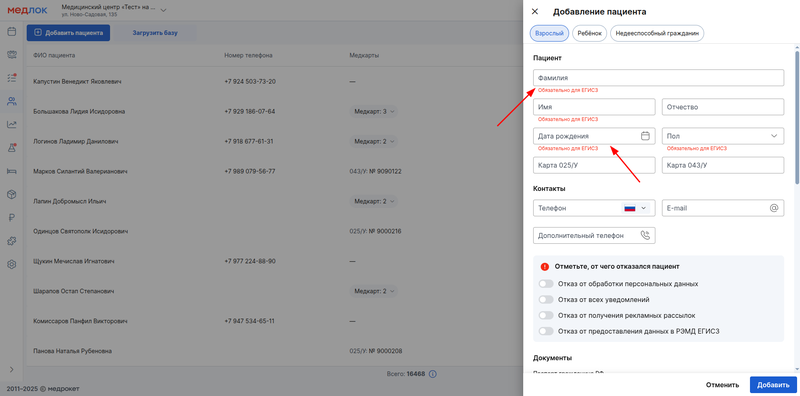Open the ruble finance sidebar icon
The image size is (800, 396).
[x=12, y=218]
